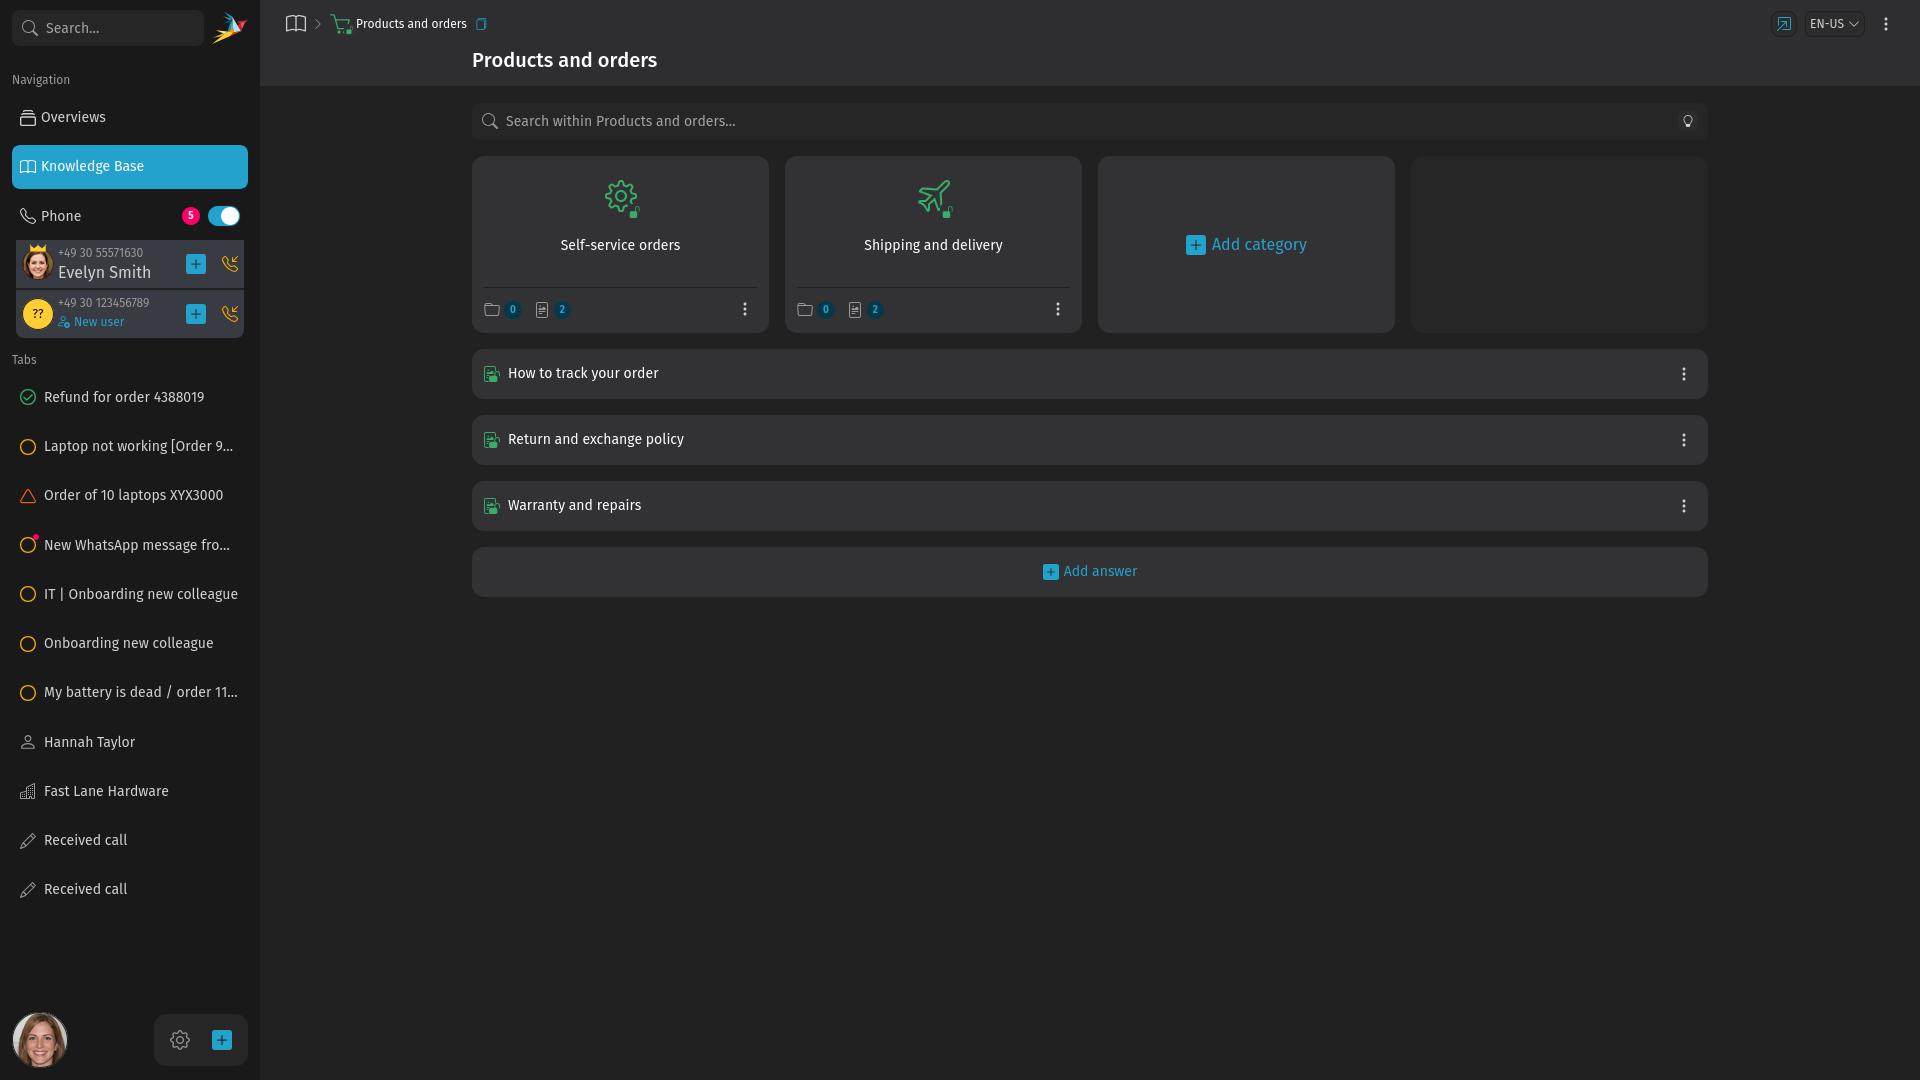Click Add category
The height and width of the screenshot is (1080, 1920).
[x=1246, y=245]
